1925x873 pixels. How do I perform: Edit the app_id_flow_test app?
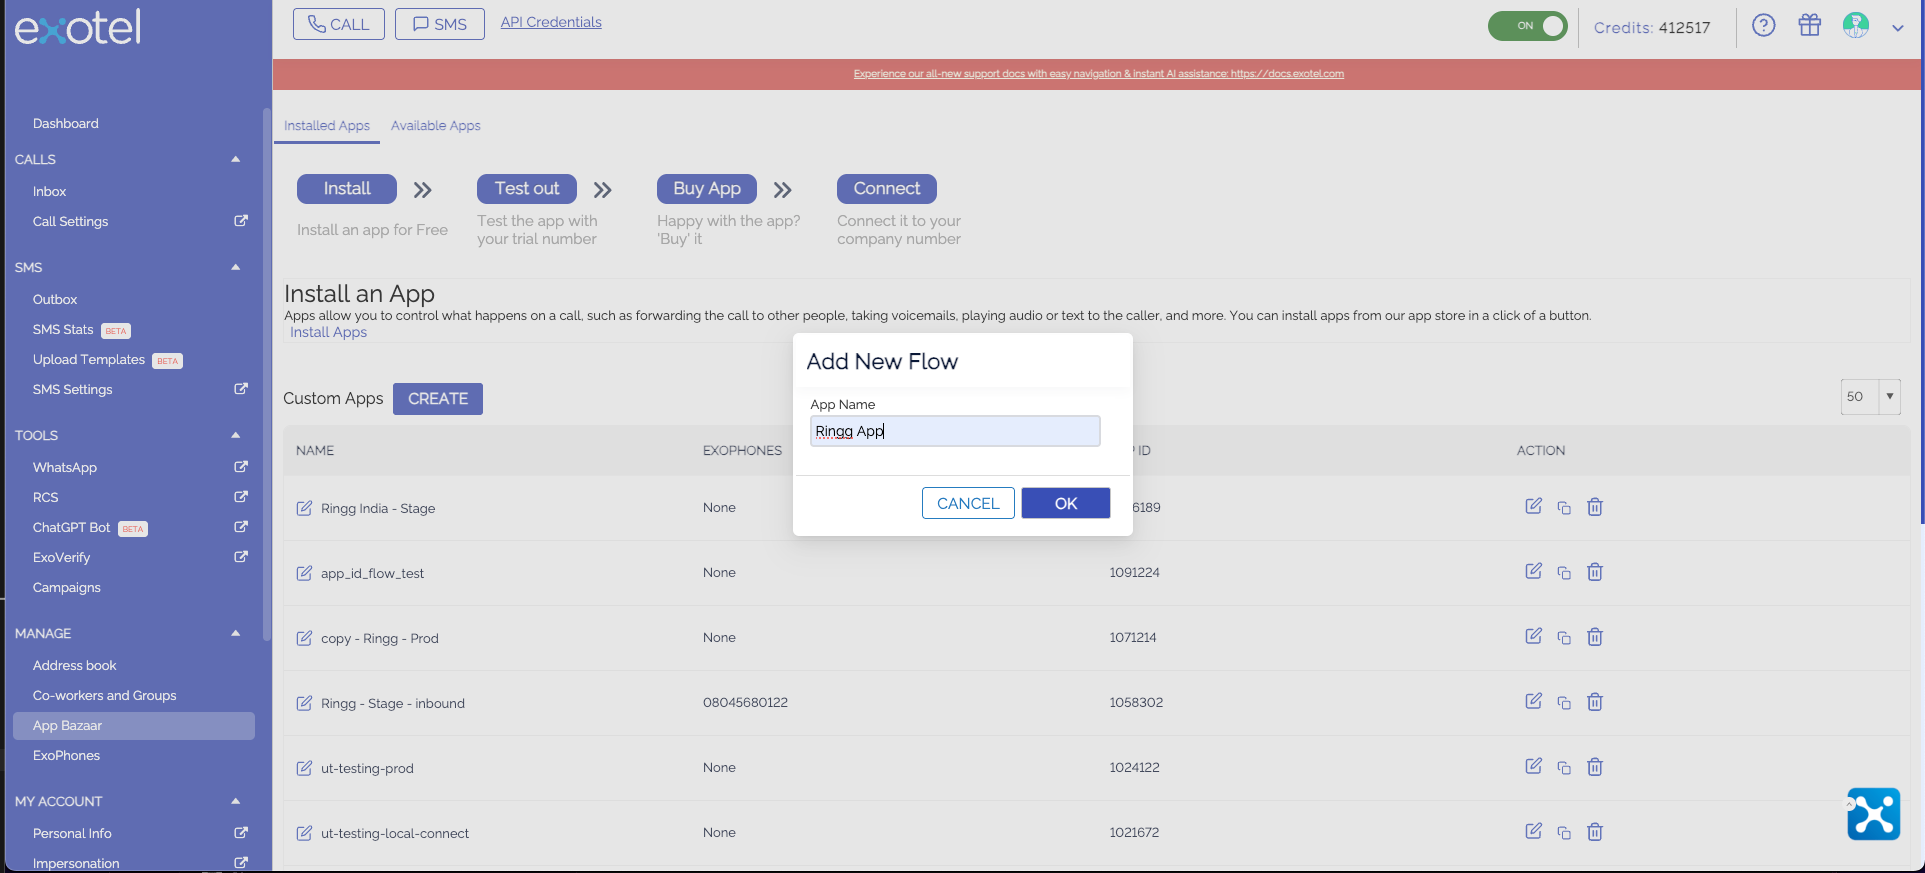[x=1533, y=571]
